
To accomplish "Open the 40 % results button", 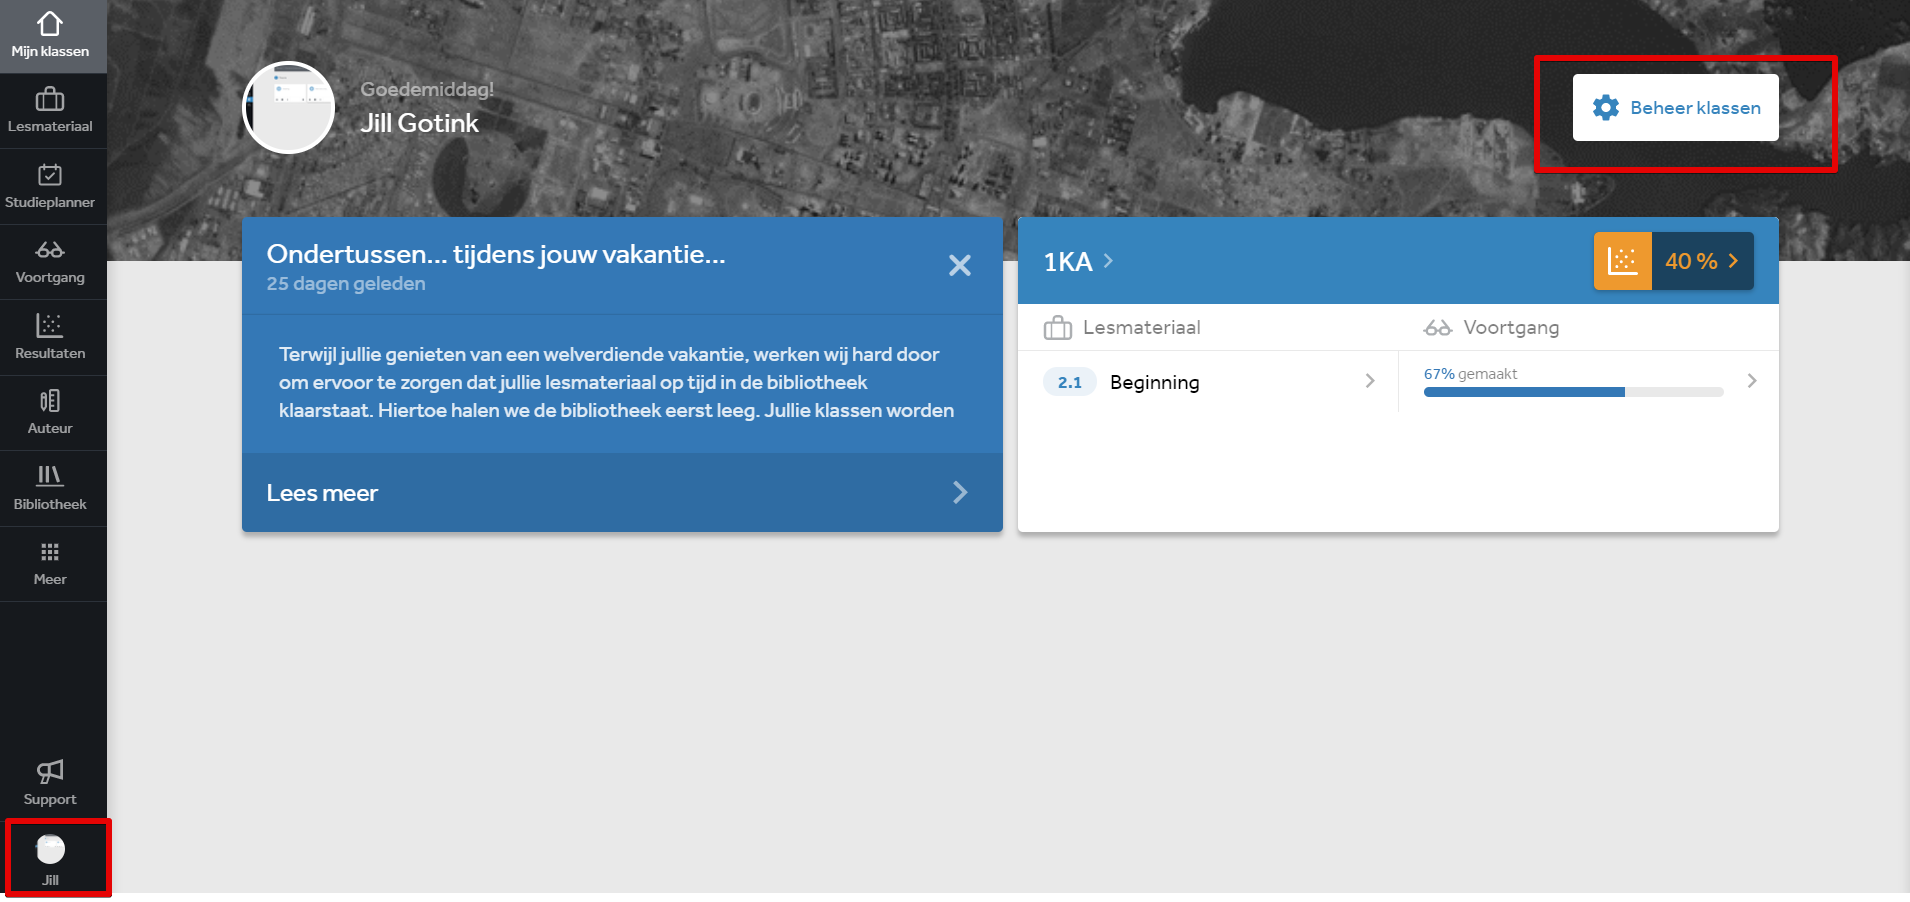I will click(1702, 261).
